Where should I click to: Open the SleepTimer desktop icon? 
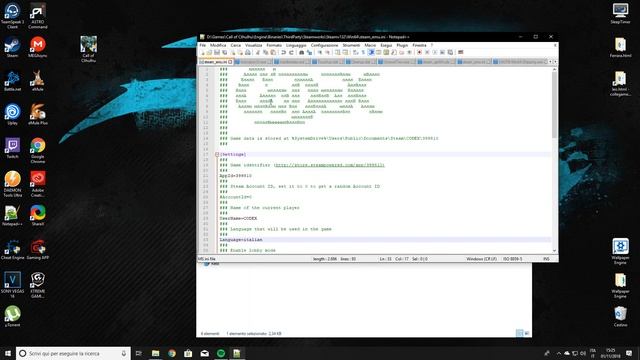(620, 13)
